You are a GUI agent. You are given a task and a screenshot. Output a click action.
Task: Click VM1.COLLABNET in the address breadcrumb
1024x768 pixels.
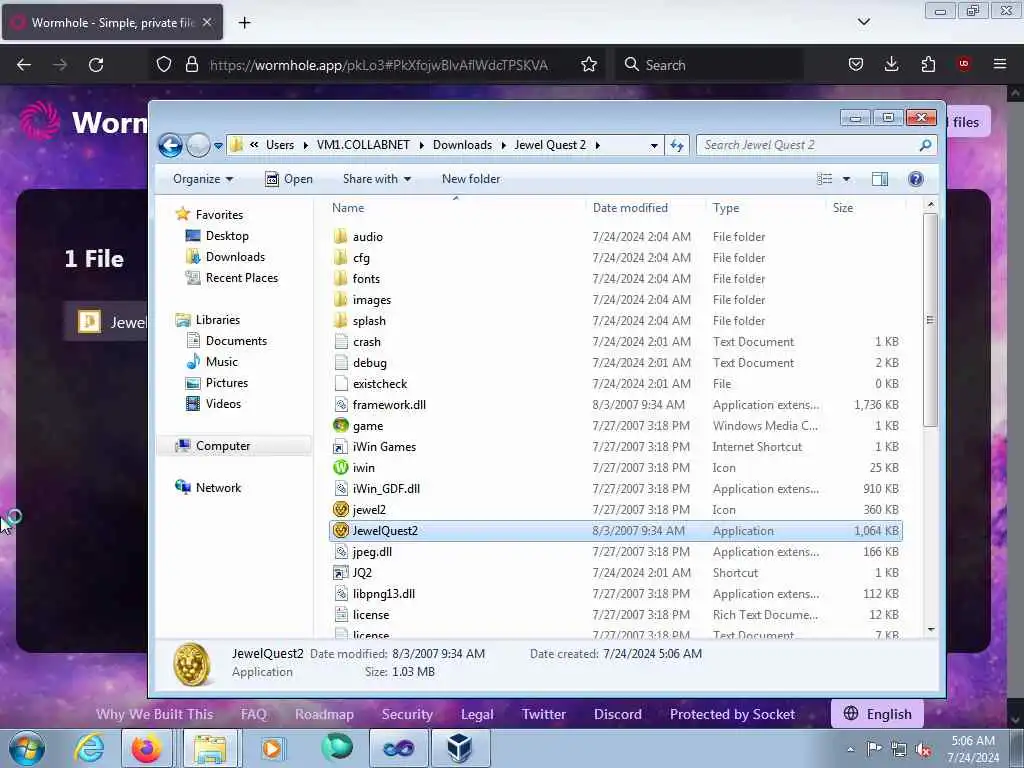click(x=363, y=145)
